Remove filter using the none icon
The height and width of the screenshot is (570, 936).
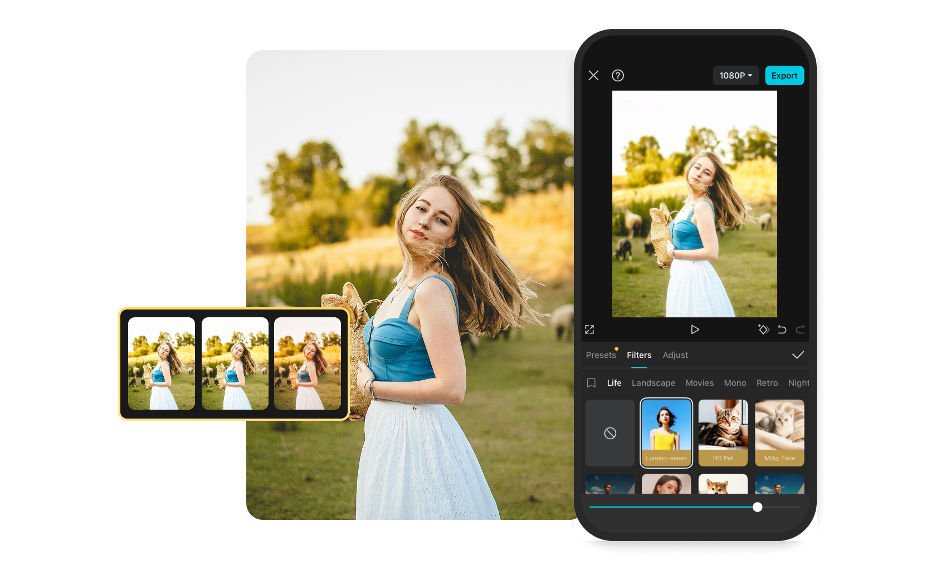(x=610, y=433)
